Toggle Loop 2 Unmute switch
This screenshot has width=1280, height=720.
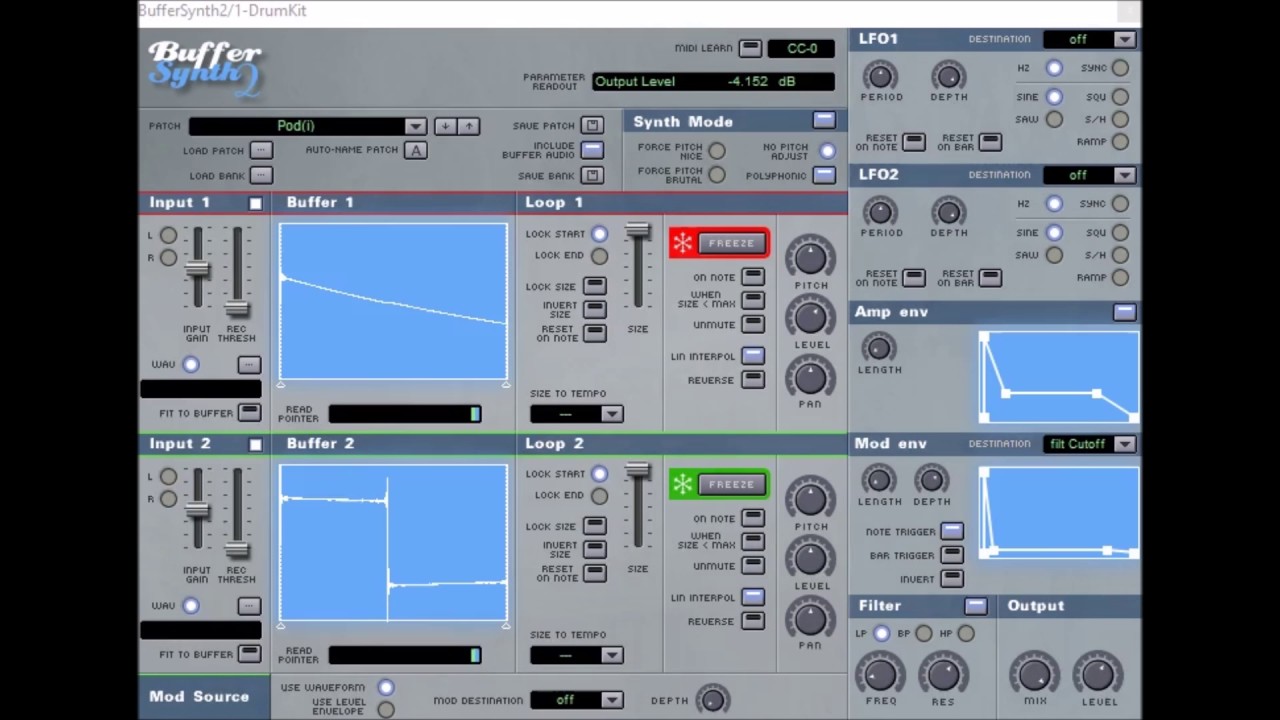click(x=753, y=565)
